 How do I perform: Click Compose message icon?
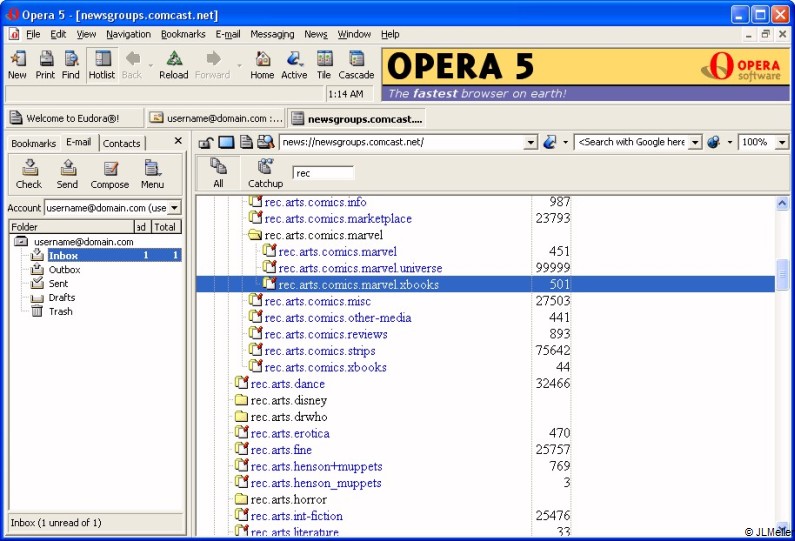pyautogui.click(x=110, y=174)
